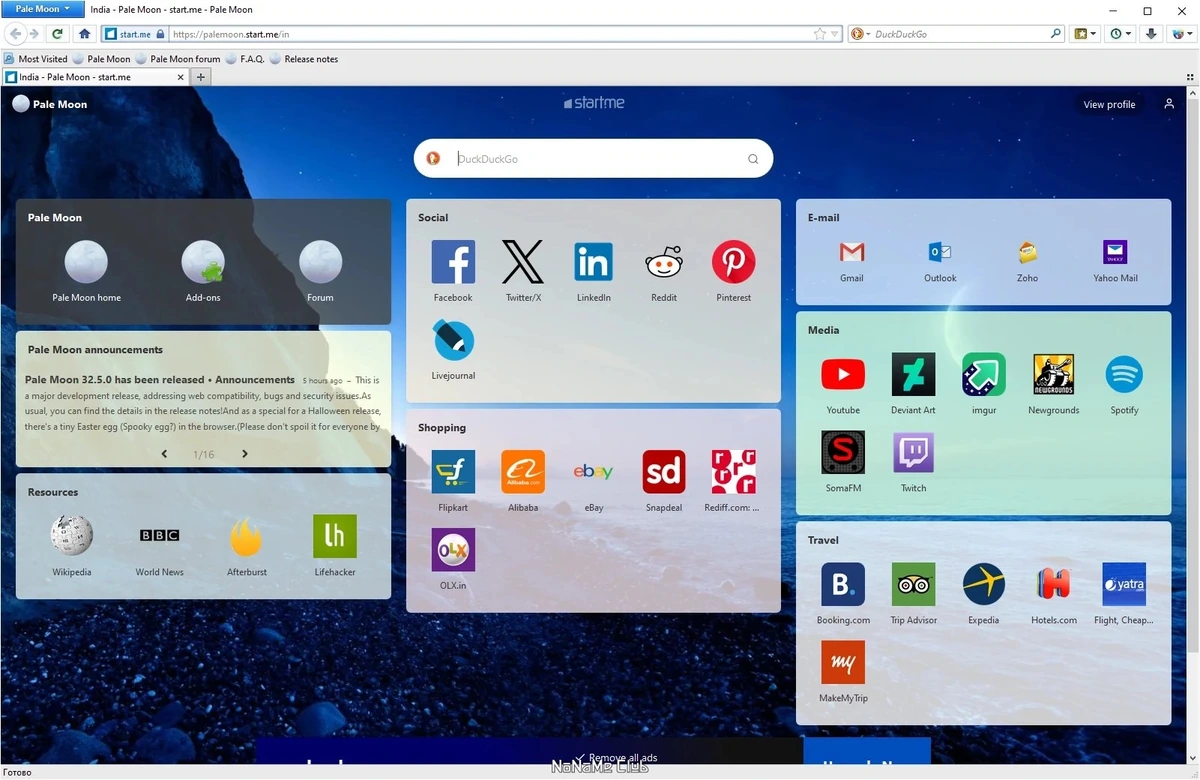Open the Pale Moon application menu dropdown

(x=42, y=9)
